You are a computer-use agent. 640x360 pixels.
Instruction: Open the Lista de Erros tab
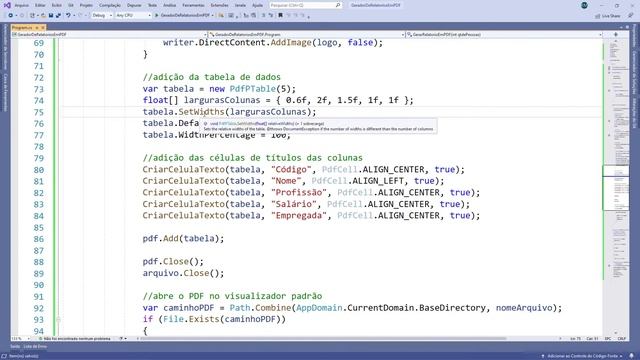coord(35,347)
